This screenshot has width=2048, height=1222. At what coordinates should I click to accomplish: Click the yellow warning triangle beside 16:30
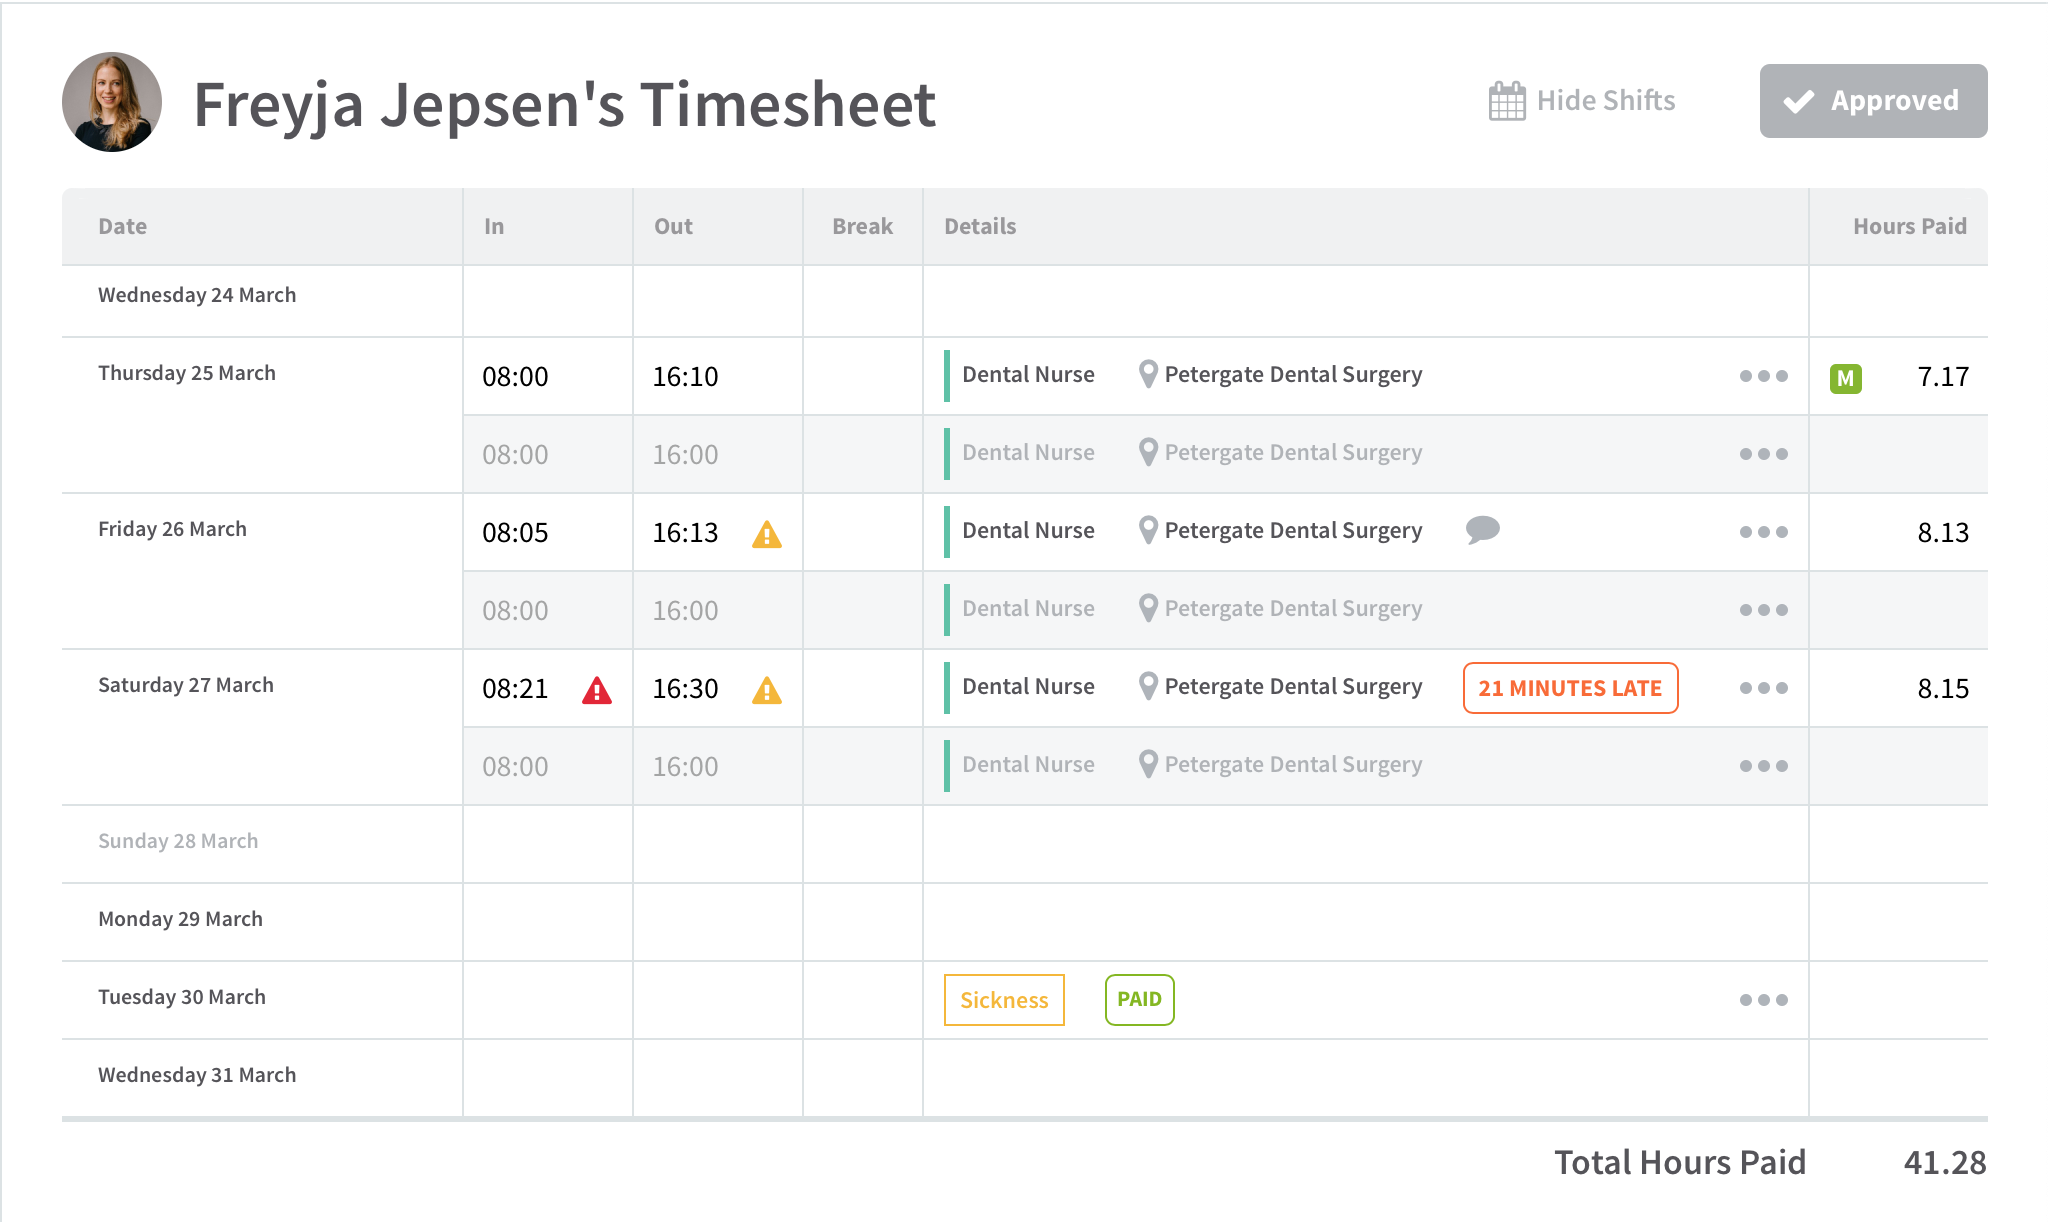pyautogui.click(x=767, y=690)
